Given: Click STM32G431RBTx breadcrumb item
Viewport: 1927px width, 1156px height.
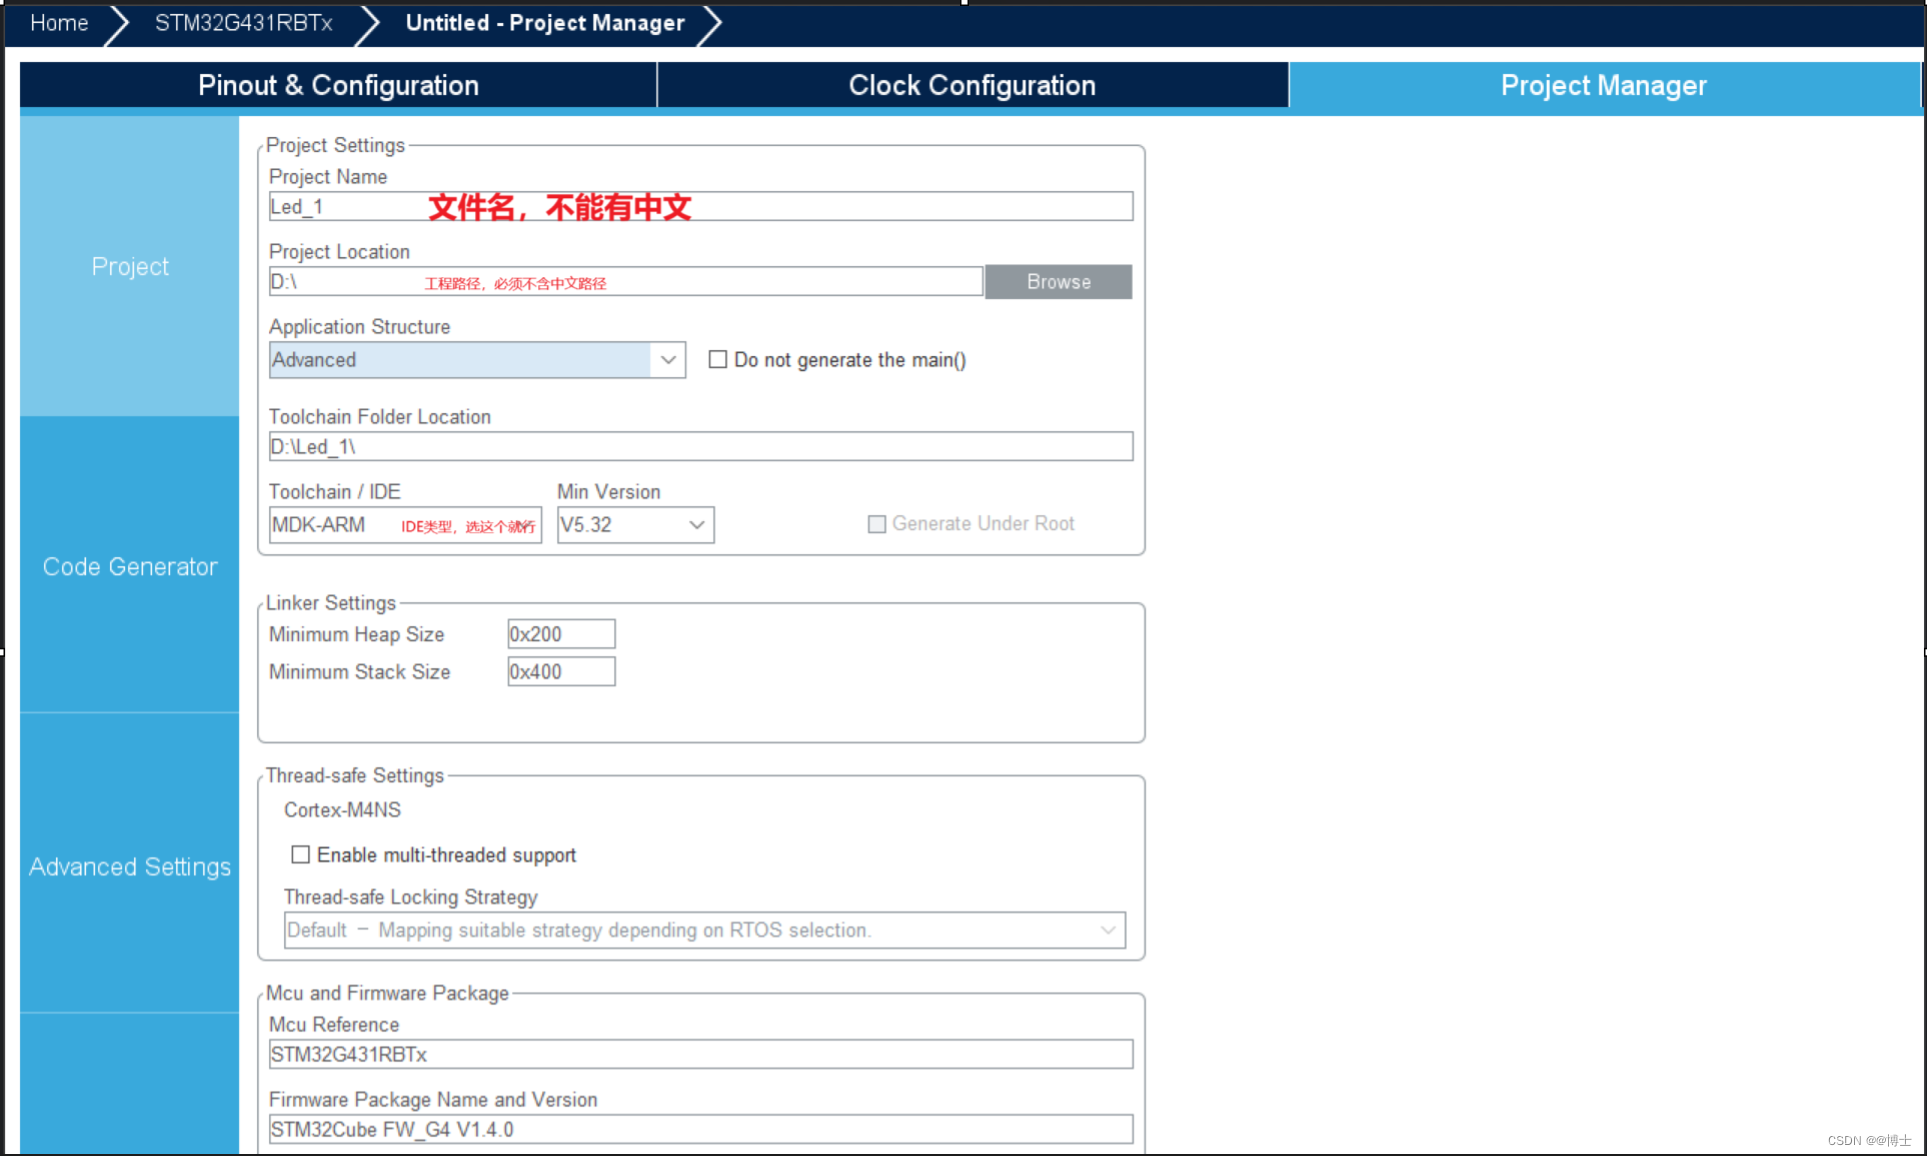Looking at the screenshot, I should (x=243, y=23).
